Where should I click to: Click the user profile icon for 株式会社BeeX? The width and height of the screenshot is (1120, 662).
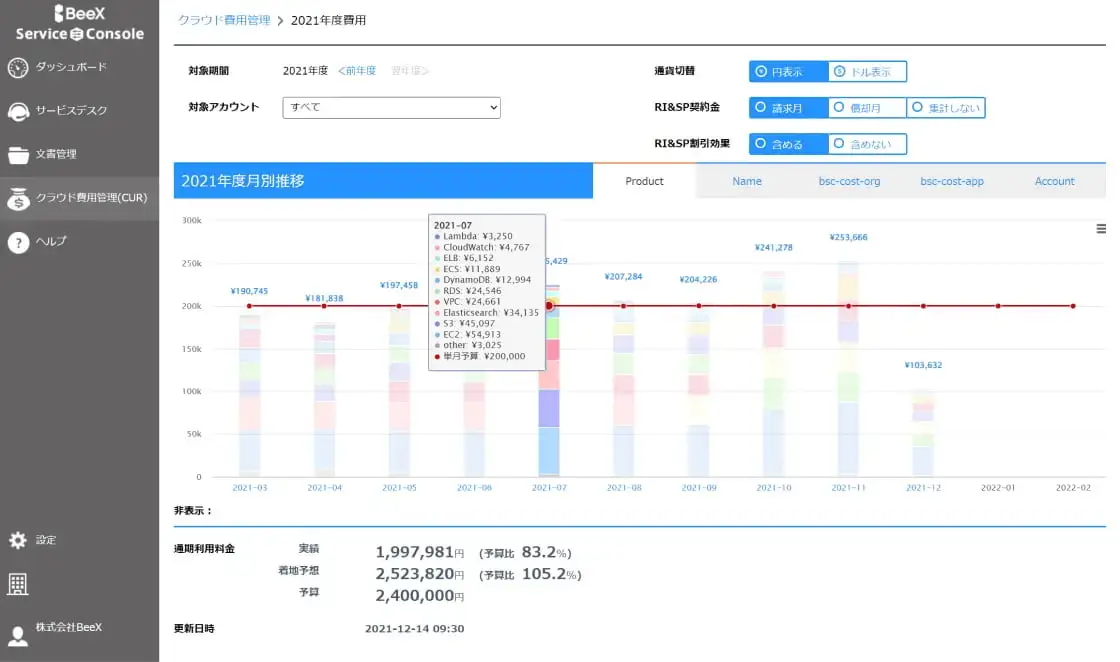point(18,635)
